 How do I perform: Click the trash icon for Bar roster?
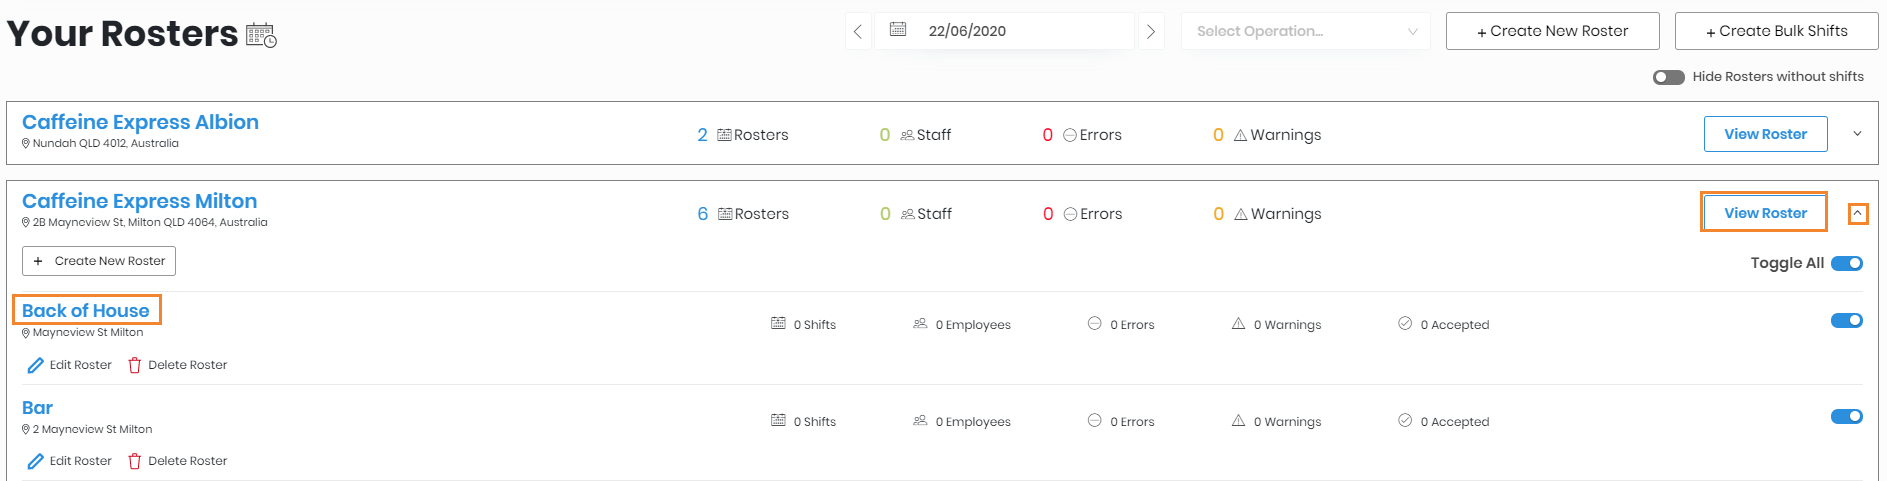pyautogui.click(x=135, y=462)
